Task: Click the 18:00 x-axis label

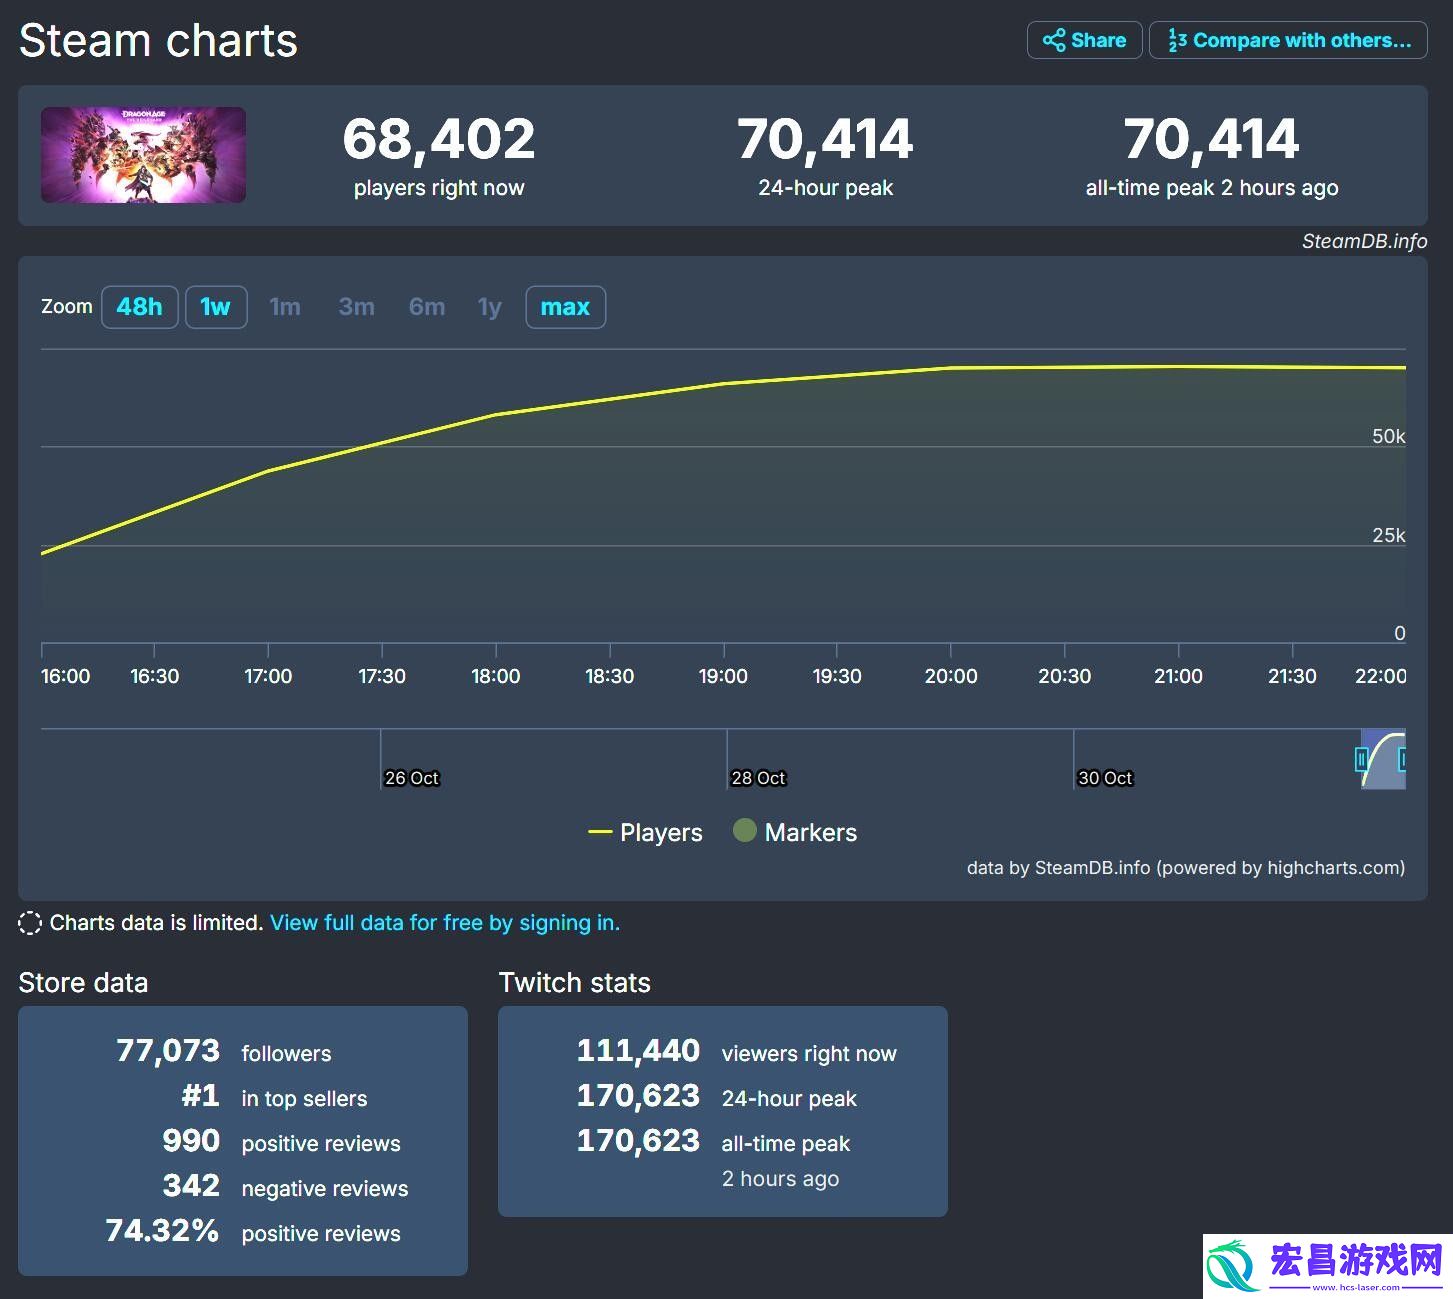Action: (496, 676)
